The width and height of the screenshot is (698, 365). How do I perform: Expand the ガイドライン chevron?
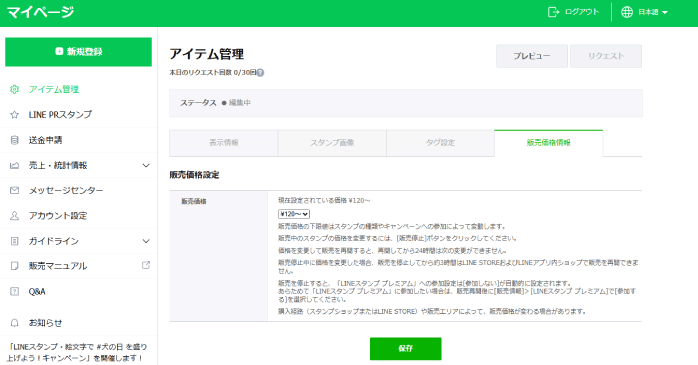coord(146,241)
